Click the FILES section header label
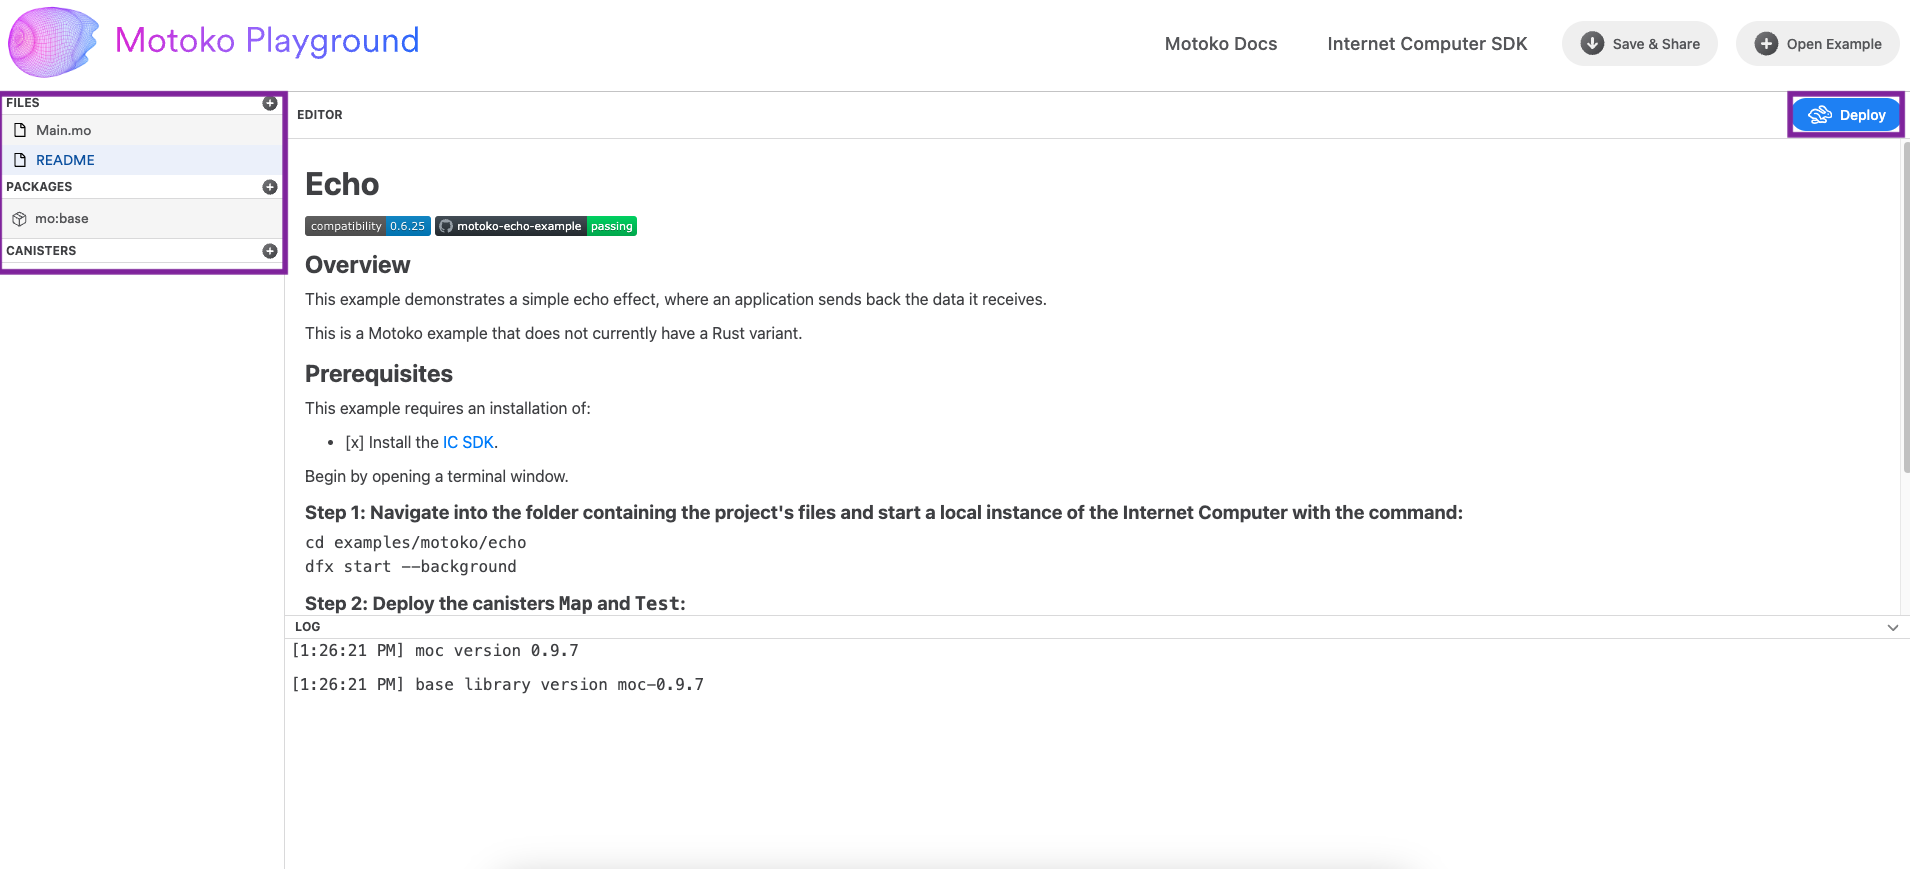 23,103
